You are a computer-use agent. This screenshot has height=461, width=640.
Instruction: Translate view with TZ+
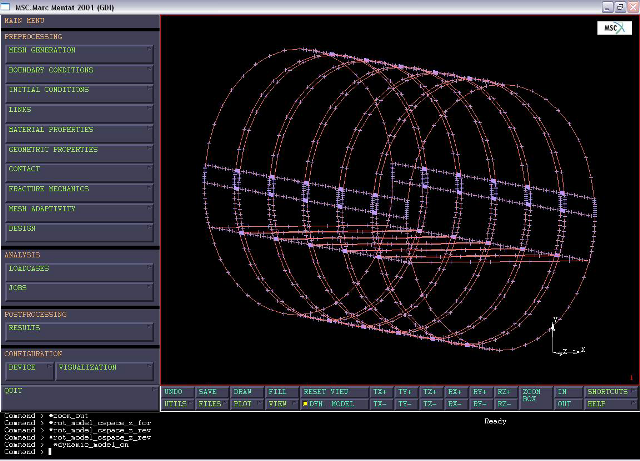pos(431,392)
